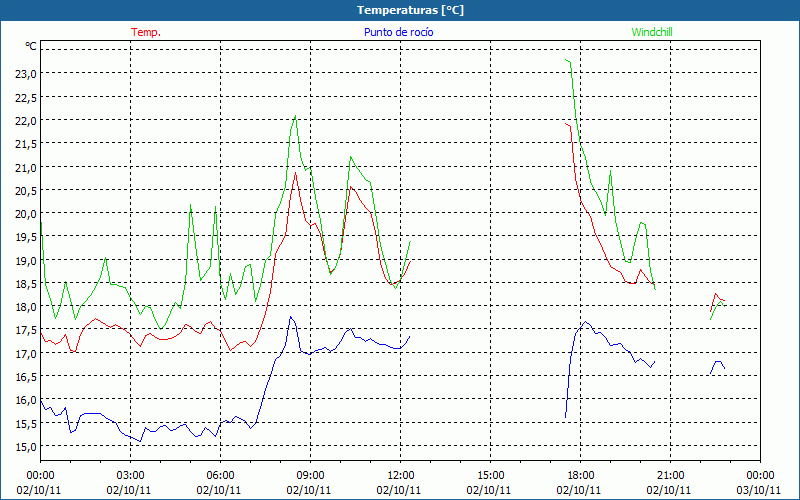800x500 pixels.
Task: Click the 19,0 y-axis value
Action: tap(26, 261)
